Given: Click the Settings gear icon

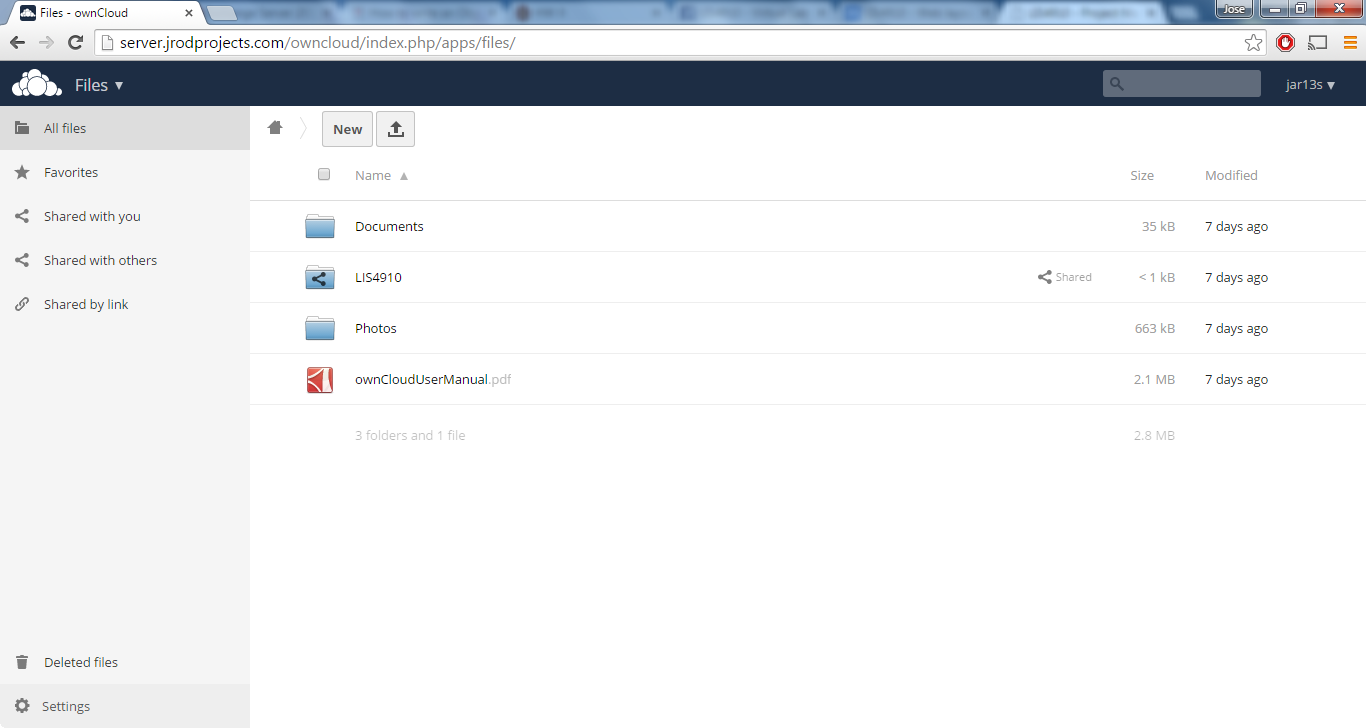Looking at the screenshot, I should [x=22, y=706].
